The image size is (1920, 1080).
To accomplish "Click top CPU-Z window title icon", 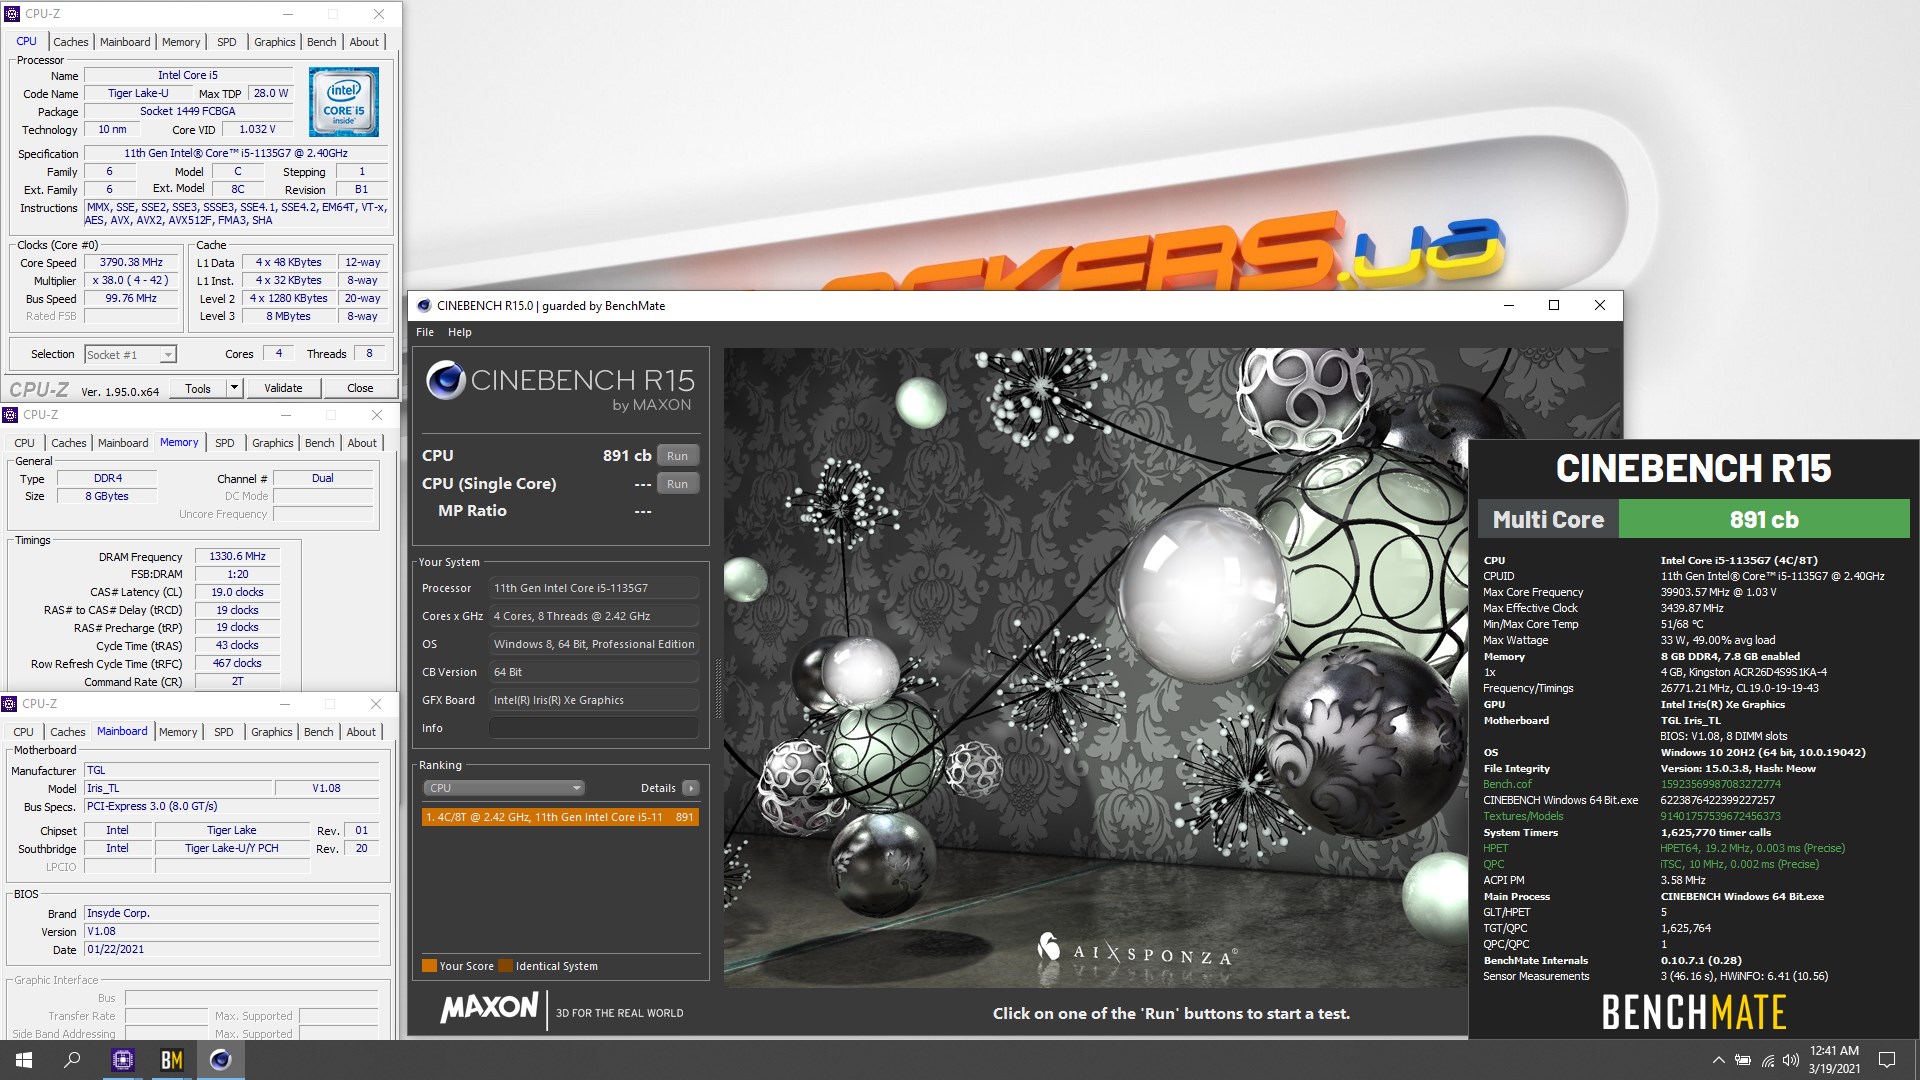I will 12,14.
